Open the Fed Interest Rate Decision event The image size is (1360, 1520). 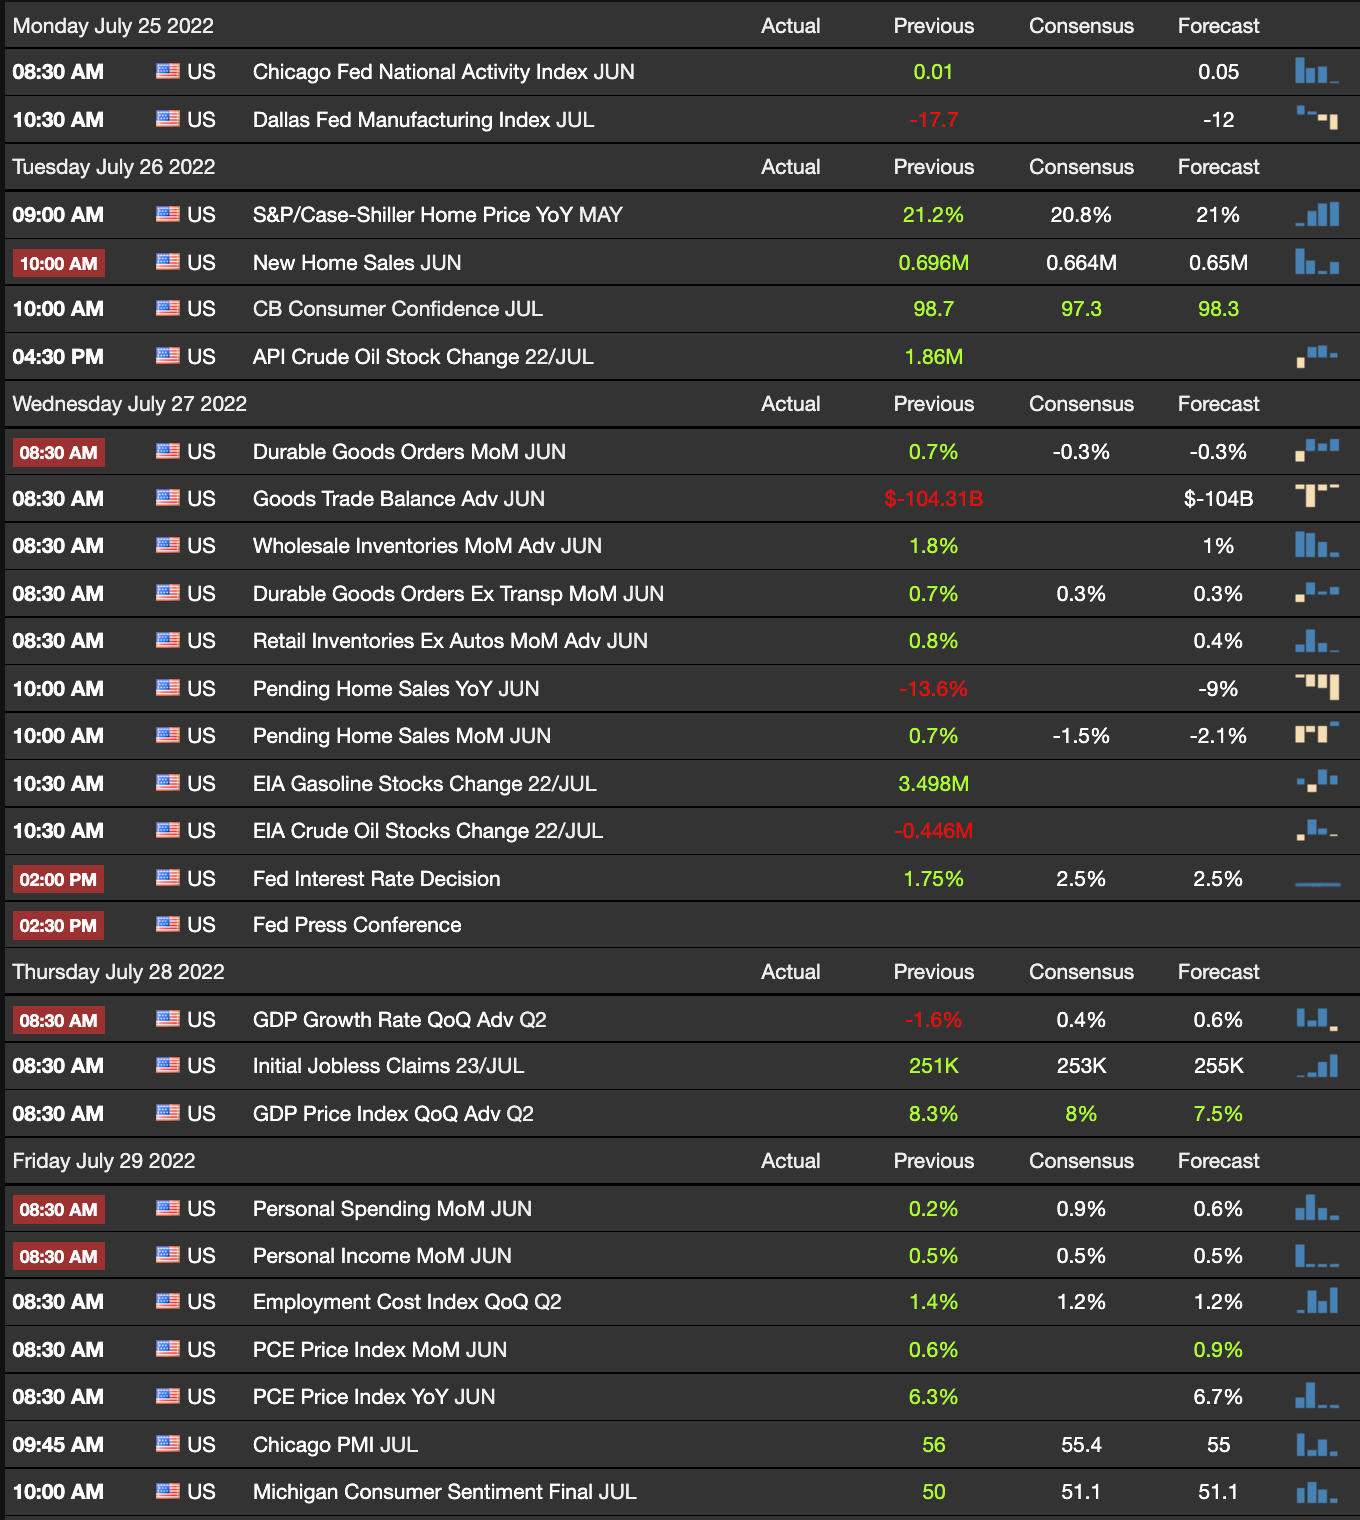click(377, 879)
